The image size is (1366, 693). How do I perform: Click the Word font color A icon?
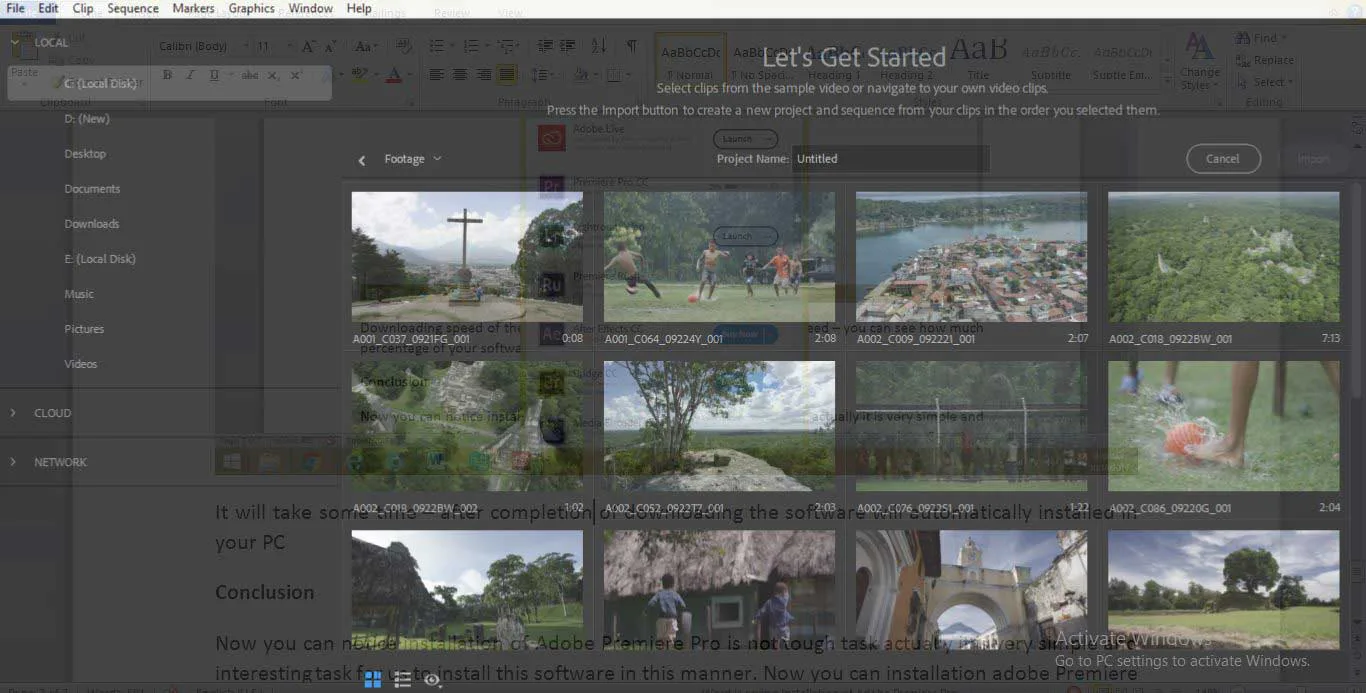[394, 75]
